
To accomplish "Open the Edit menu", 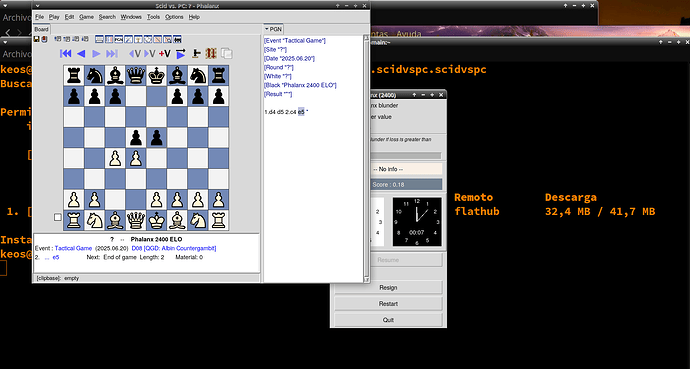I will pyautogui.click(x=70, y=17).
